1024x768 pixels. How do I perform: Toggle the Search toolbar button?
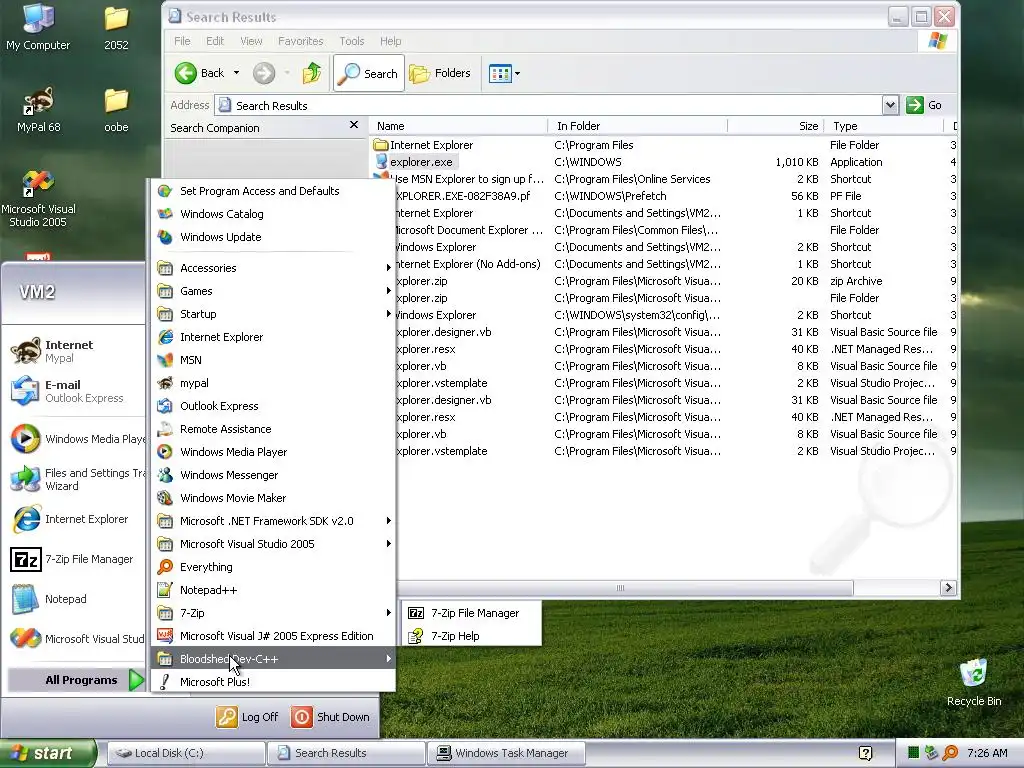click(369, 73)
